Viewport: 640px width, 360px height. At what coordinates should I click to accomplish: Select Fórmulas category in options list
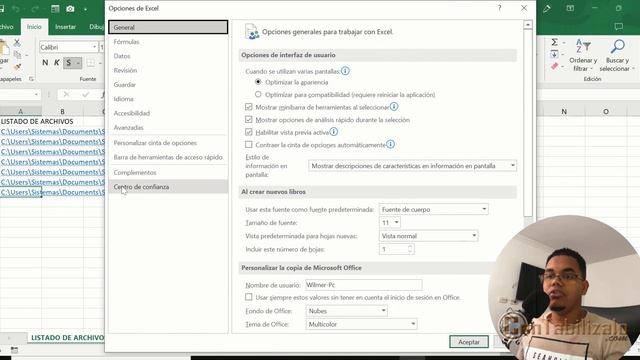[168, 42]
